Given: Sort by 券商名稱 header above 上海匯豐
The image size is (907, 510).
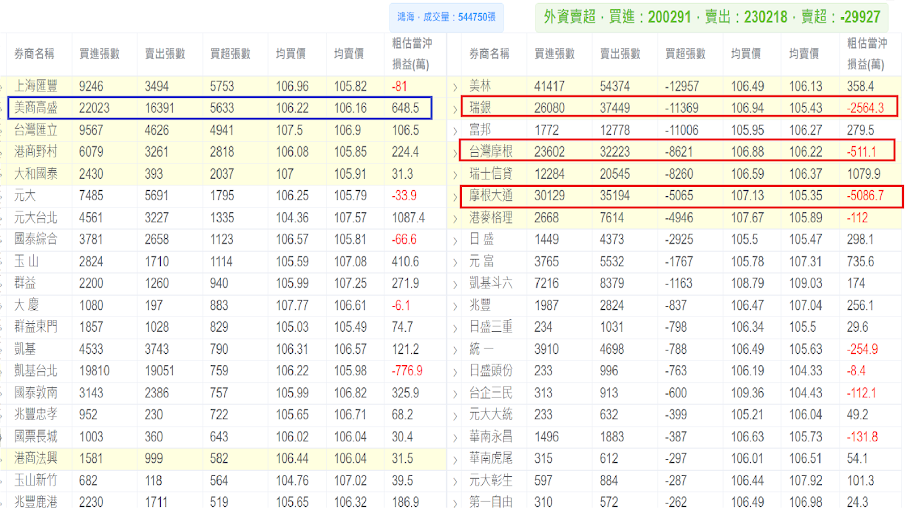Looking at the screenshot, I should pyautogui.click(x=34, y=54).
